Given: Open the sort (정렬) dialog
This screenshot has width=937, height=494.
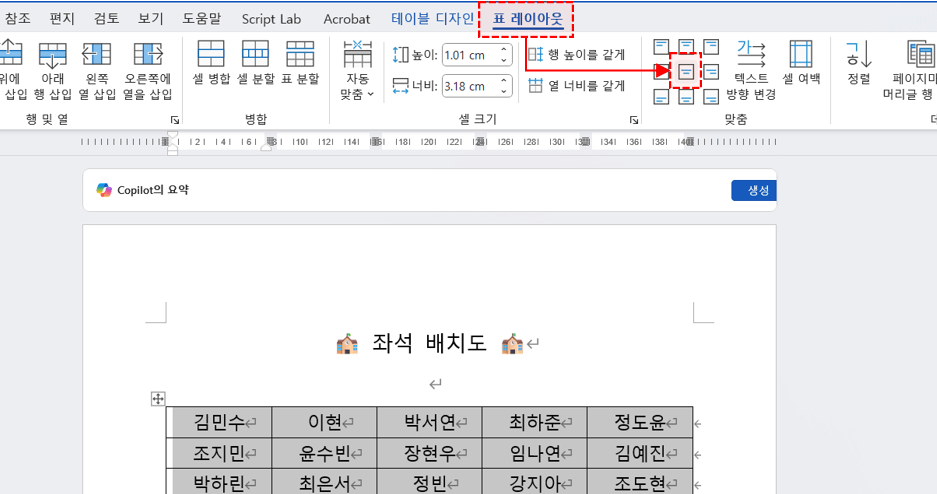Looking at the screenshot, I should (859, 63).
